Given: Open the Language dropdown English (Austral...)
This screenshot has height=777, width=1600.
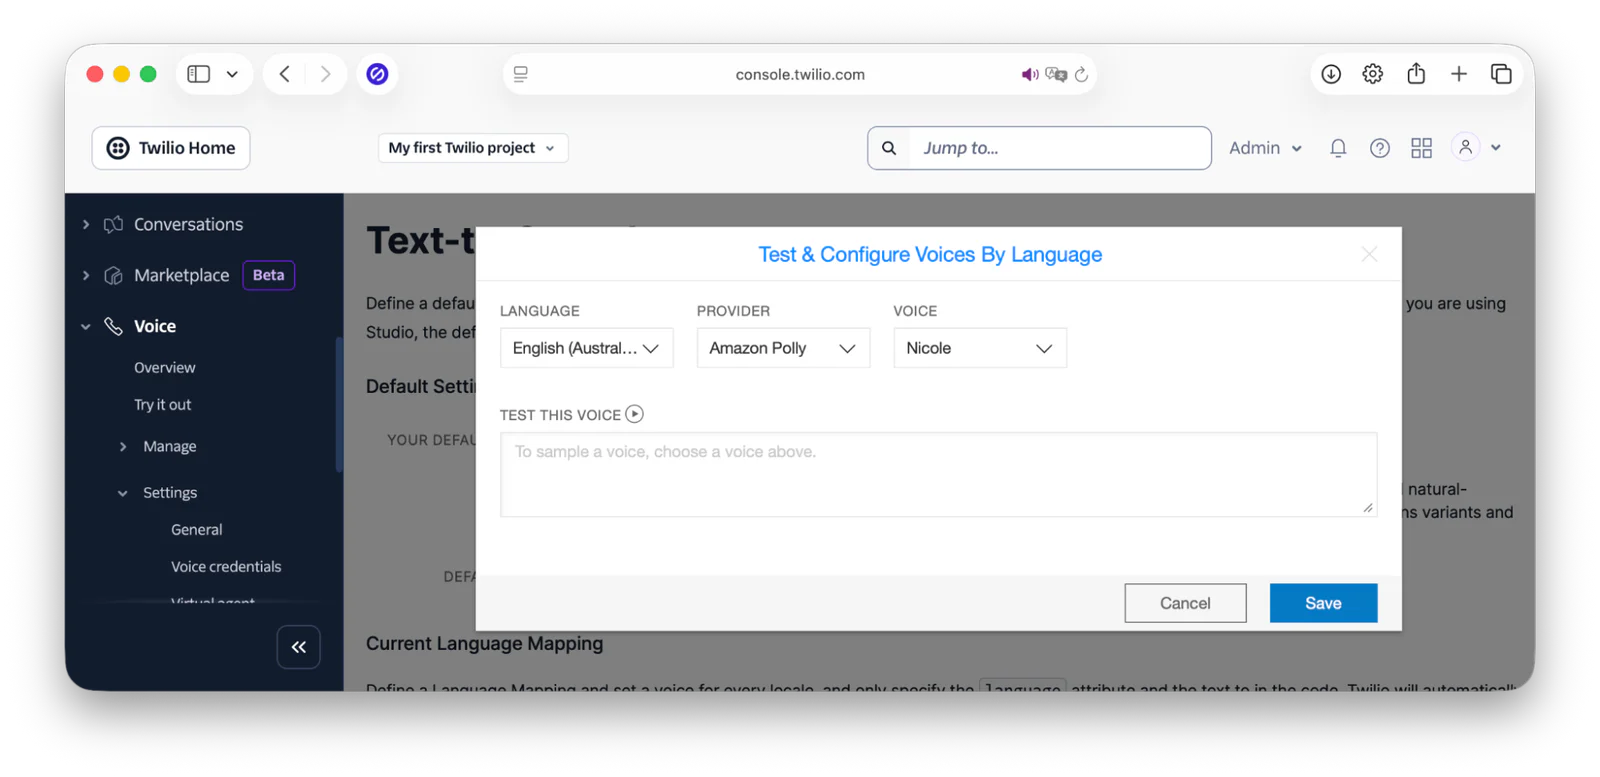Looking at the screenshot, I should 586,348.
